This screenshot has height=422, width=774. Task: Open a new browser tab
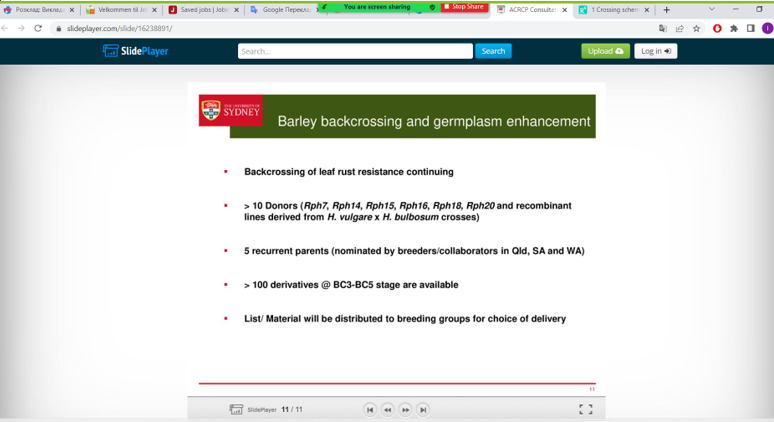(x=666, y=10)
